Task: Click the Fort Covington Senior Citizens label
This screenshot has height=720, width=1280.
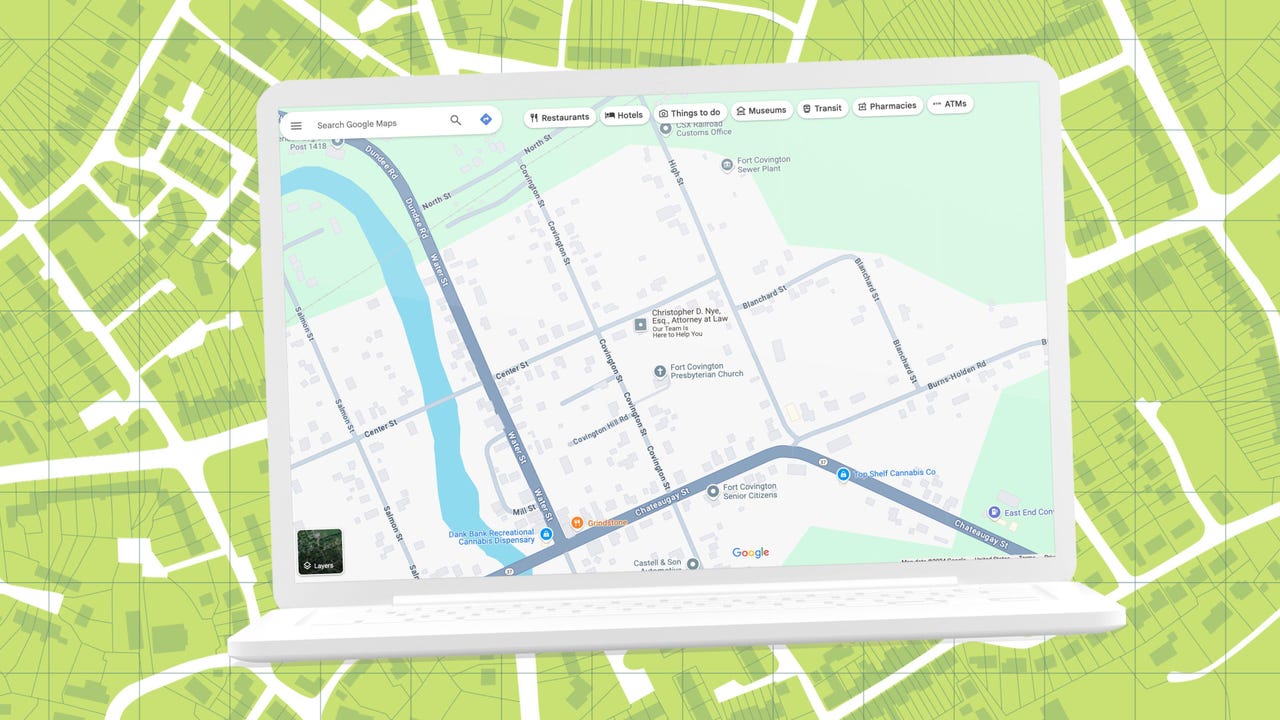Action: point(750,491)
